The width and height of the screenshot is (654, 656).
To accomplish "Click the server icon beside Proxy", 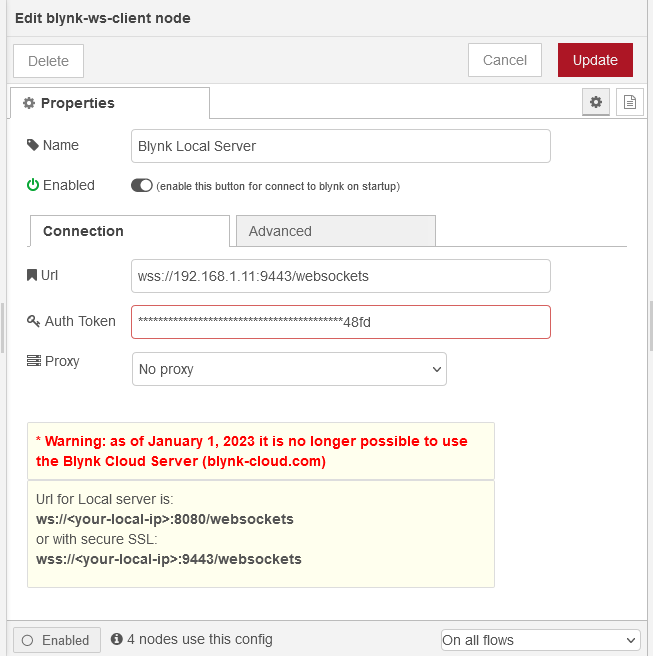I will point(34,361).
